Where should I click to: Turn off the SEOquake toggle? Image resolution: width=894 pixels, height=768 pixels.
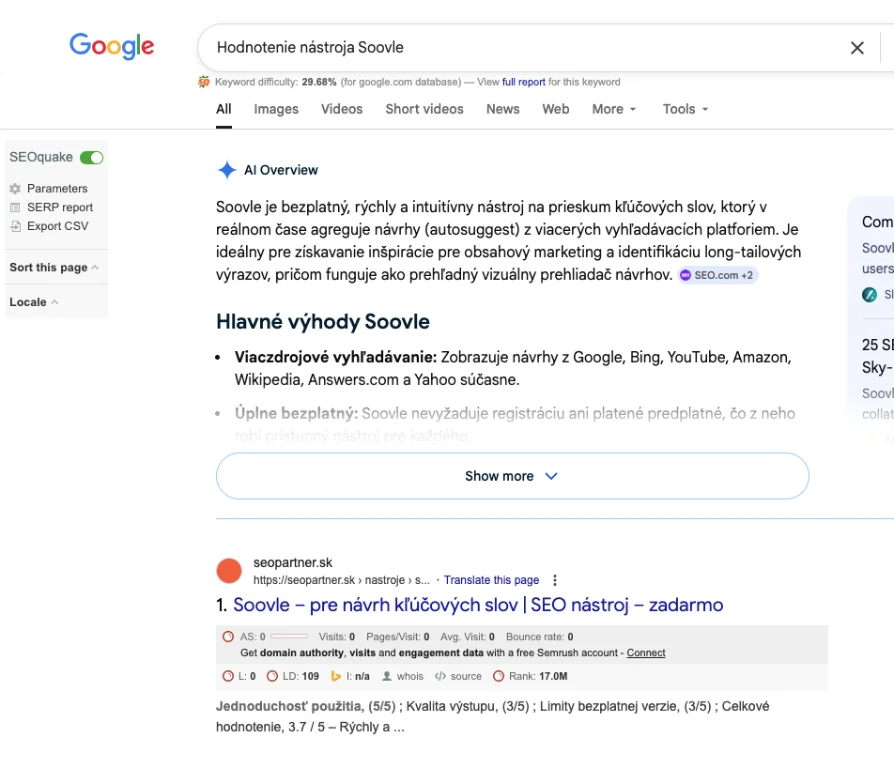(x=92, y=157)
